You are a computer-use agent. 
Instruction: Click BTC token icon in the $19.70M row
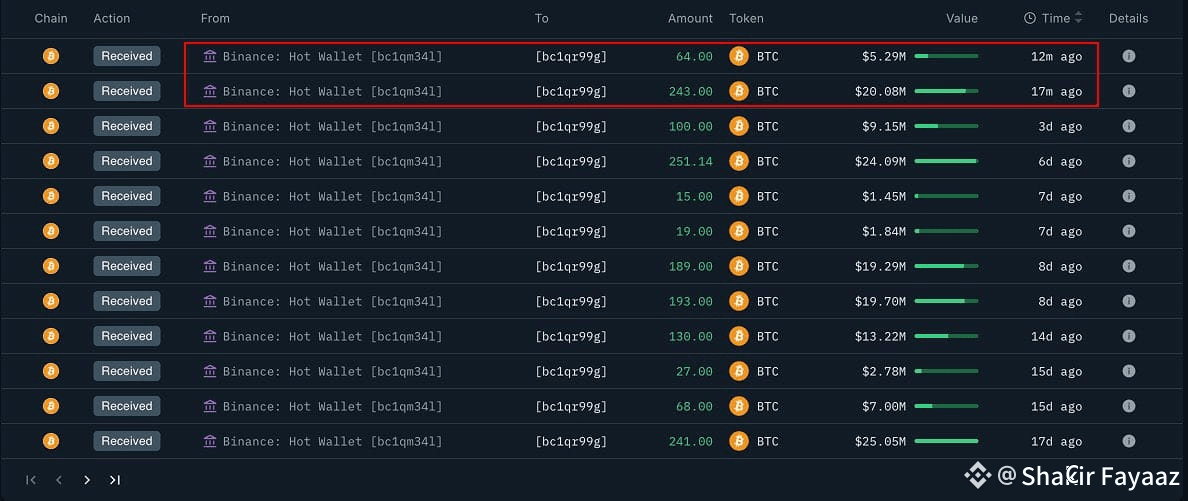(739, 301)
